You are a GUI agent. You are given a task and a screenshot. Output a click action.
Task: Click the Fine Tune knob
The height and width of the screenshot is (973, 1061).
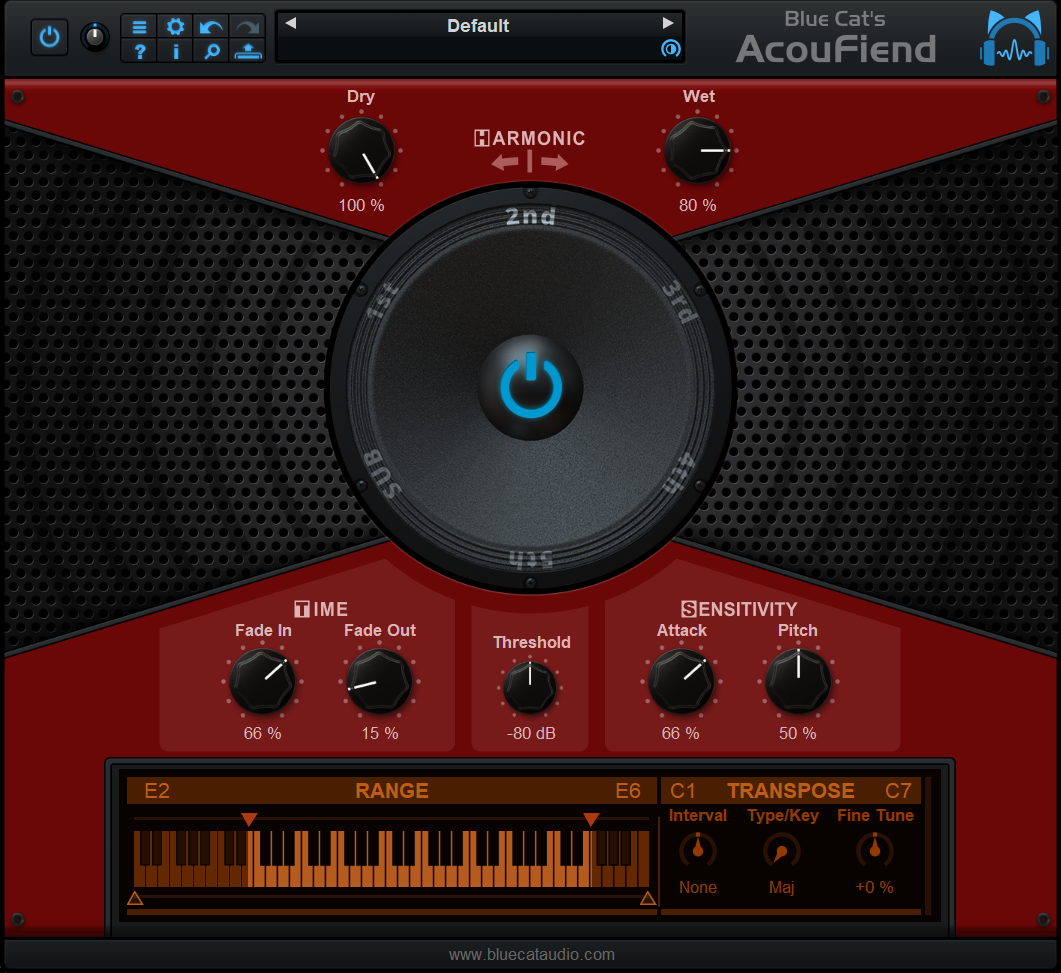(875, 850)
